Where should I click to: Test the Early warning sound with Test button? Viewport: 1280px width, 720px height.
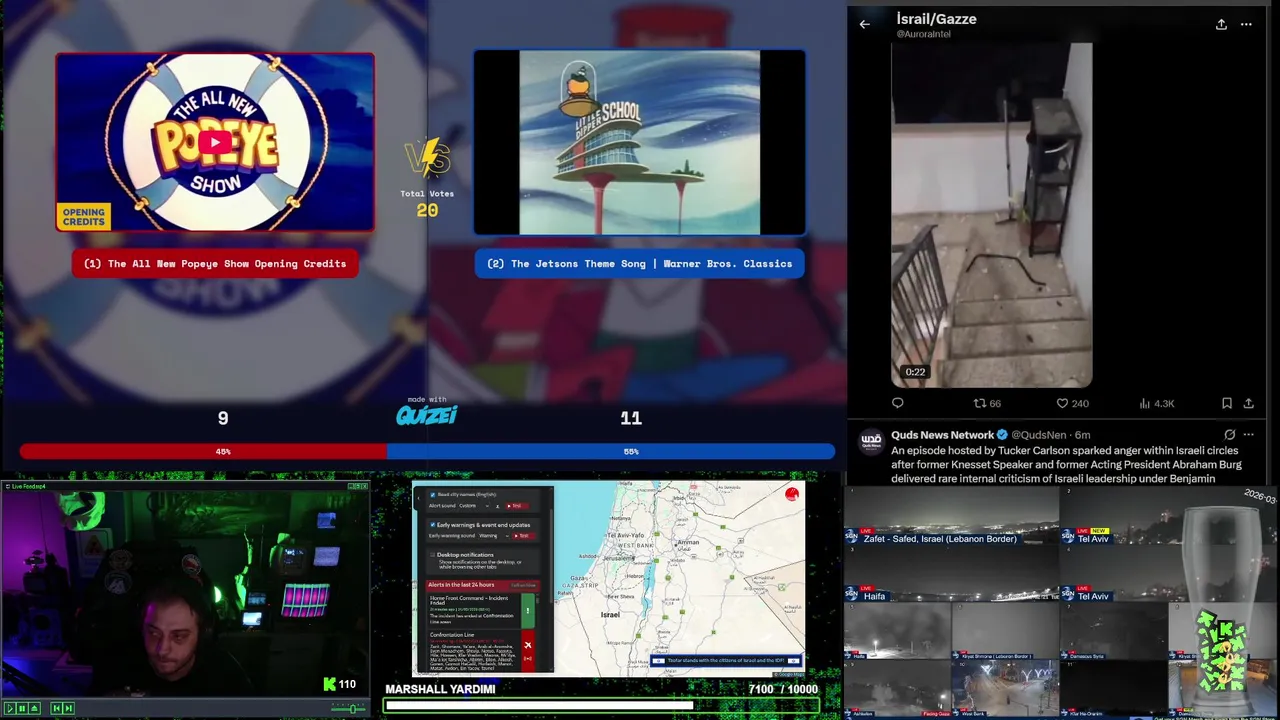523,536
